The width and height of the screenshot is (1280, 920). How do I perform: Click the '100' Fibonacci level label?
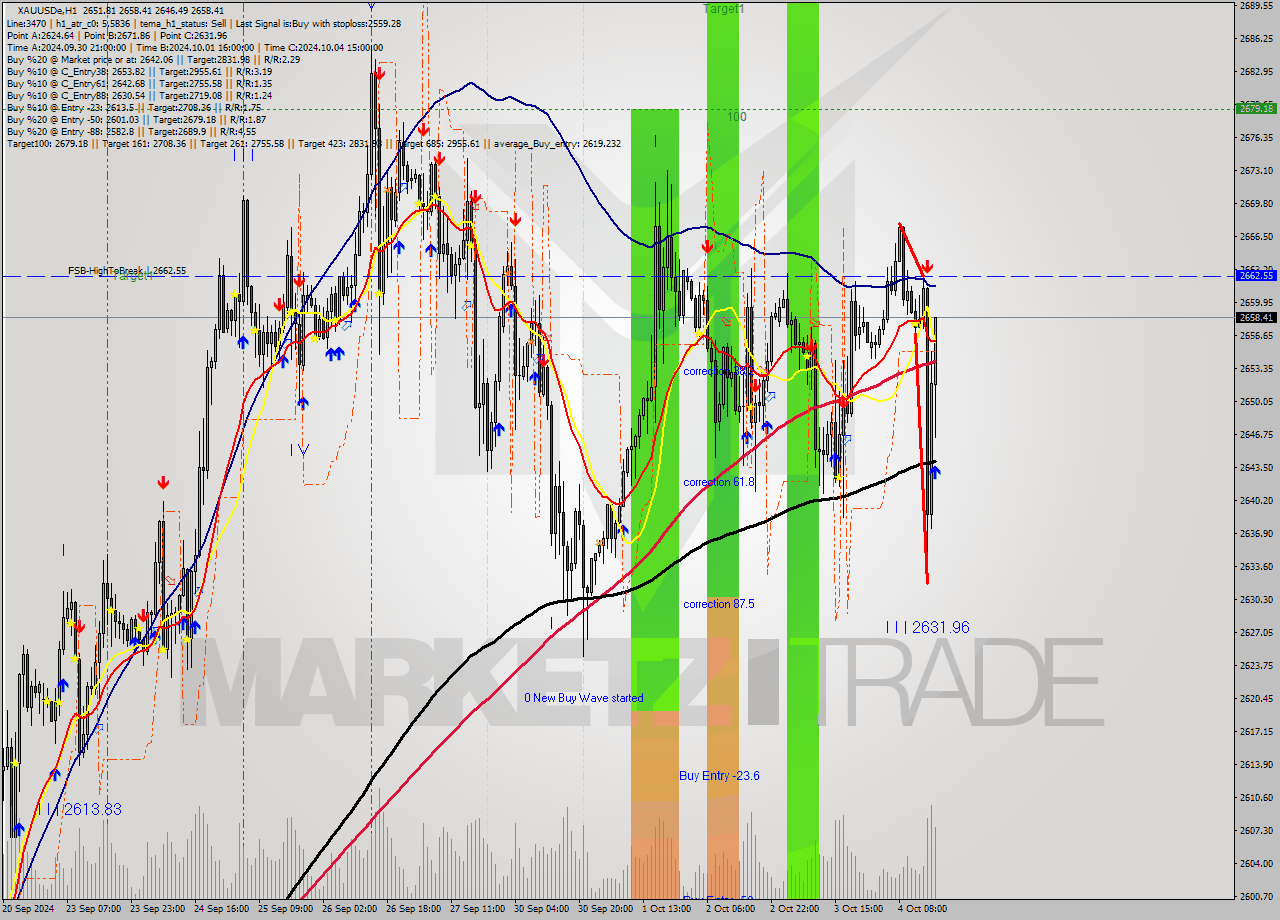tap(737, 117)
